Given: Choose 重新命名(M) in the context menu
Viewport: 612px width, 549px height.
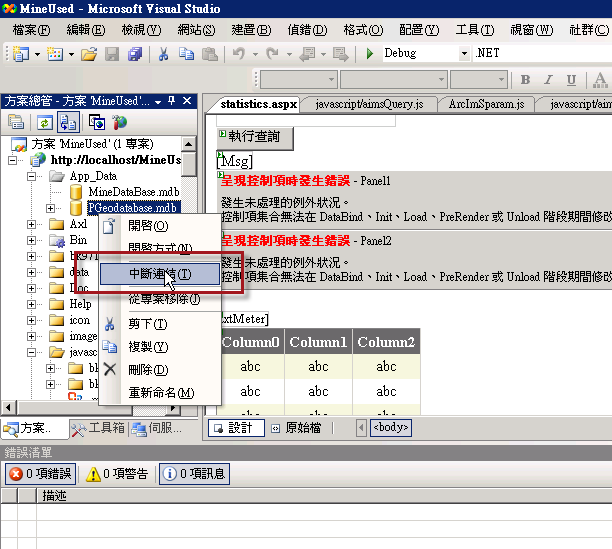Looking at the screenshot, I should point(160,393).
